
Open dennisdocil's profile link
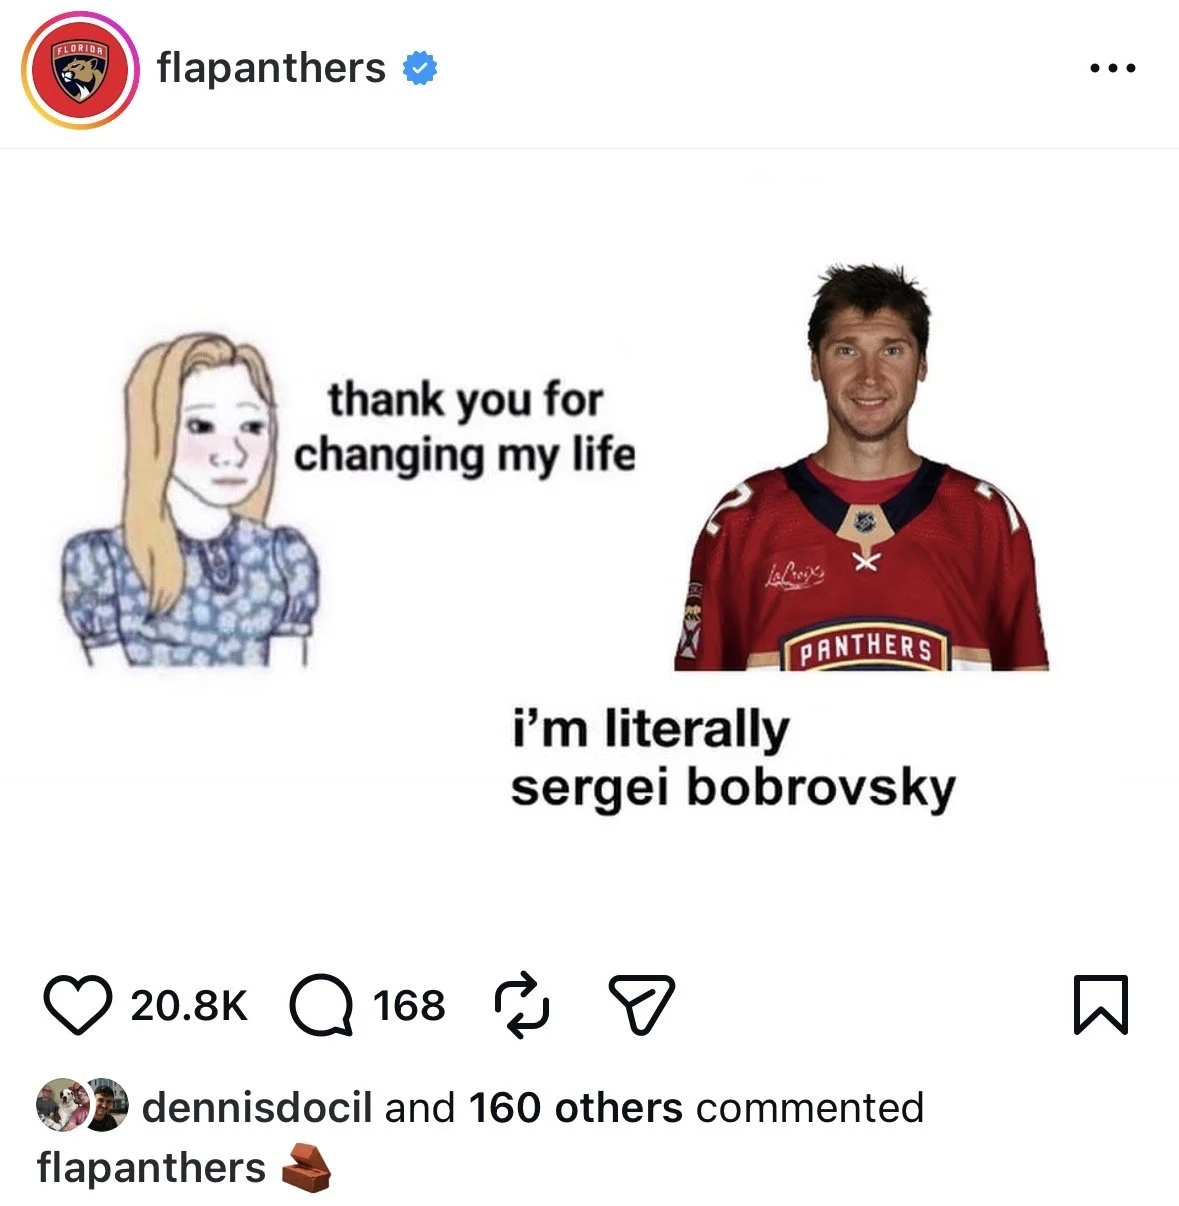pyautogui.click(x=257, y=1108)
